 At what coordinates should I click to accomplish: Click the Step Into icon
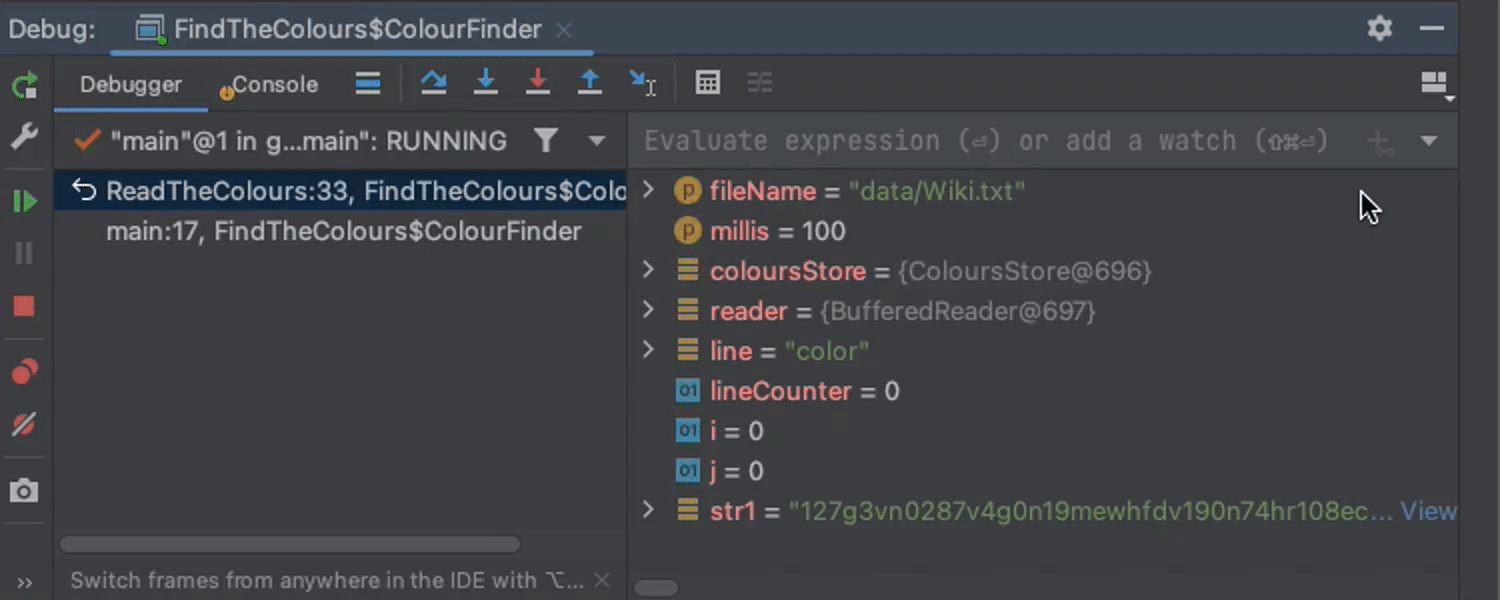(x=486, y=83)
